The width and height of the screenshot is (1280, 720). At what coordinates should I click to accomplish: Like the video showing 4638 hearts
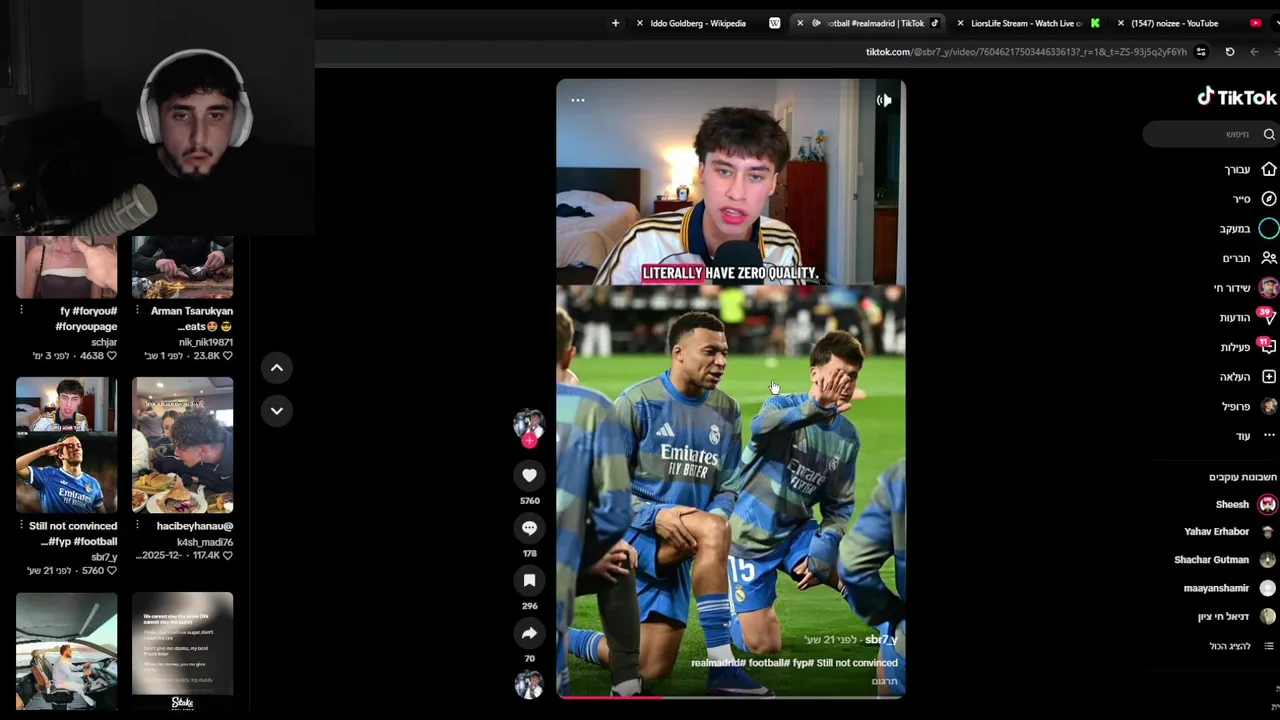point(111,356)
